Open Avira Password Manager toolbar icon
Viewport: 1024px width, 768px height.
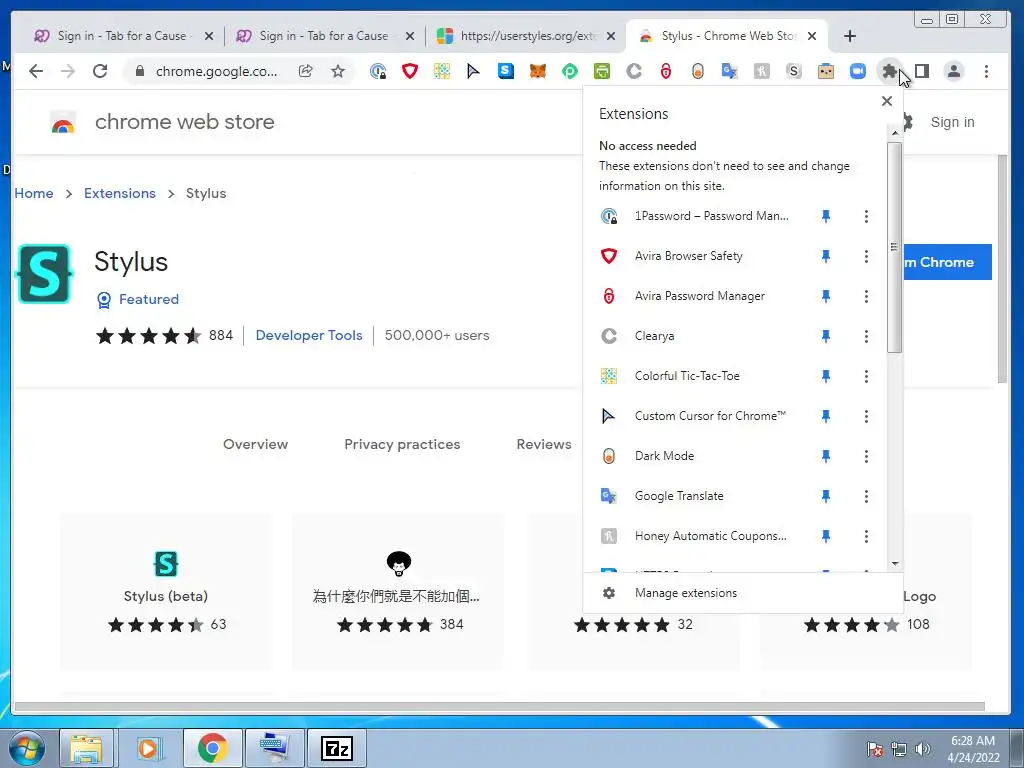pos(665,71)
